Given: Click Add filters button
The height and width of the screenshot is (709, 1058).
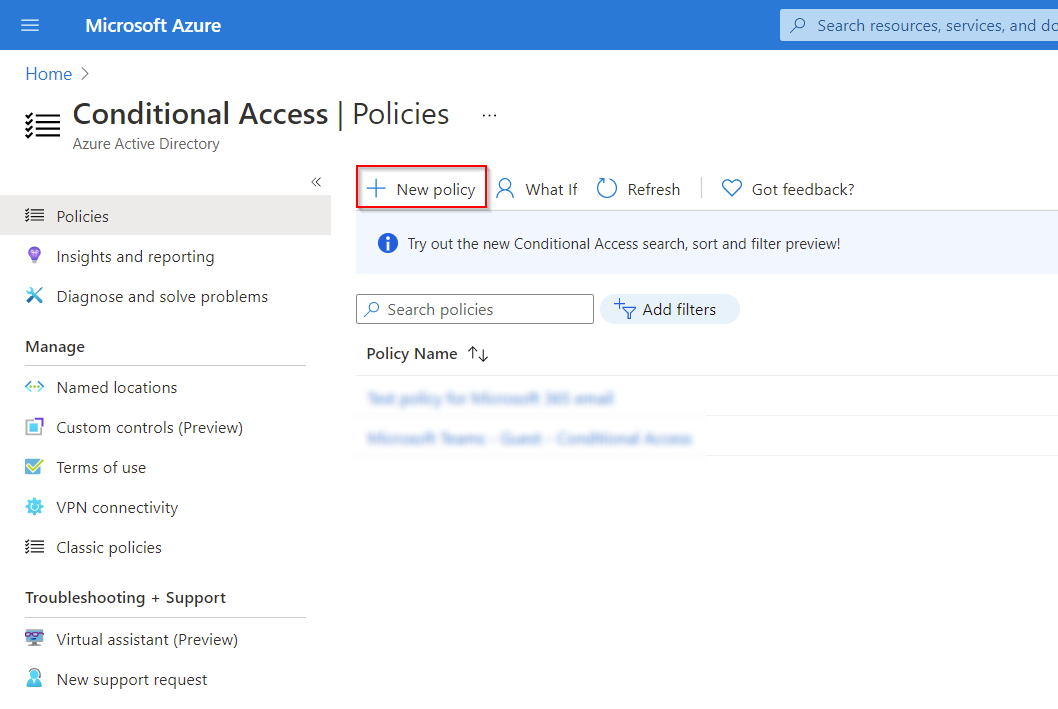Looking at the screenshot, I should click(669, 309).
